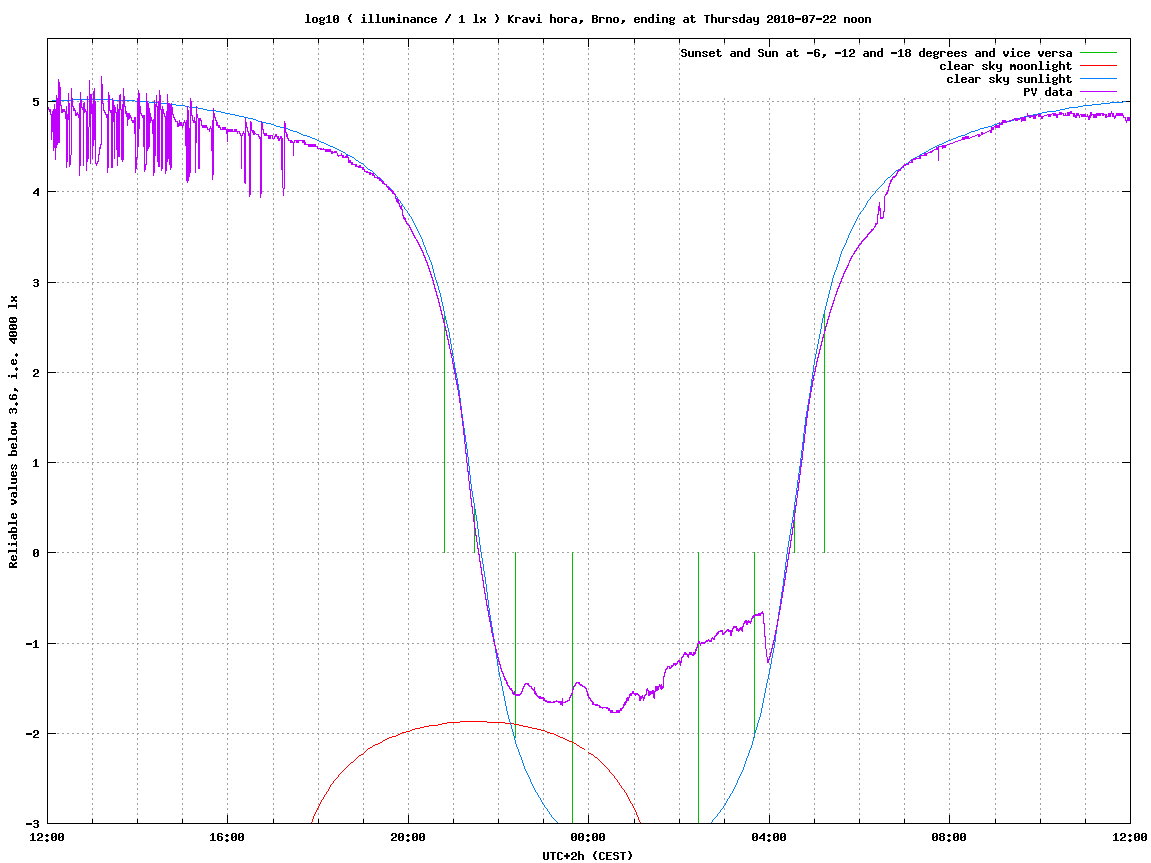
Task: Select the 'Sunset and Sun at -6' legend label
Action: 876,53
